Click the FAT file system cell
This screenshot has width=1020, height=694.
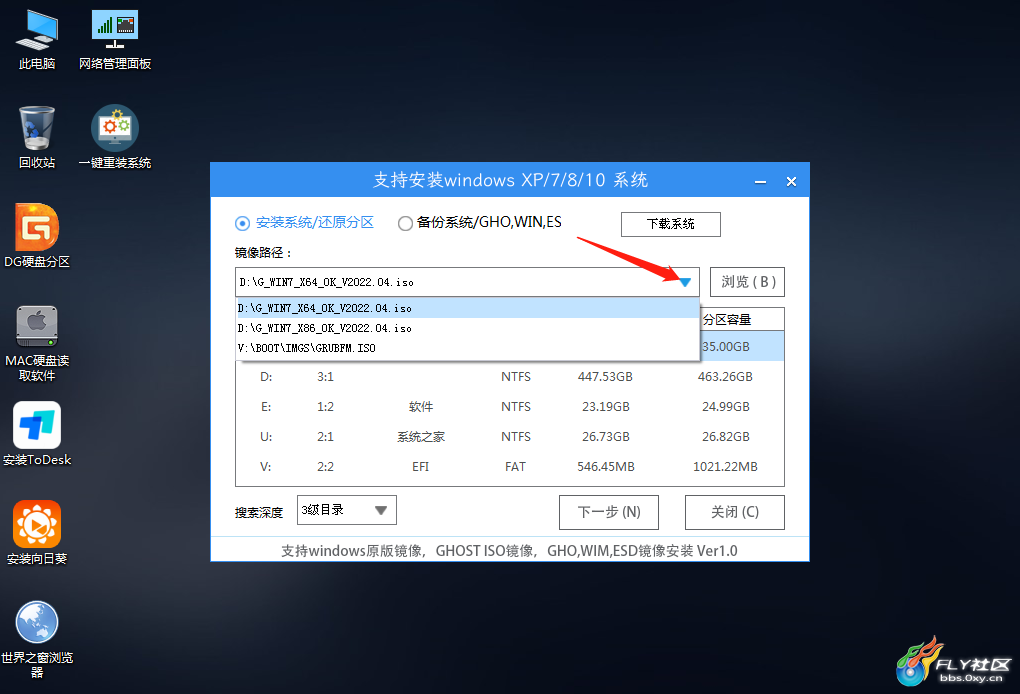[515, 466]
